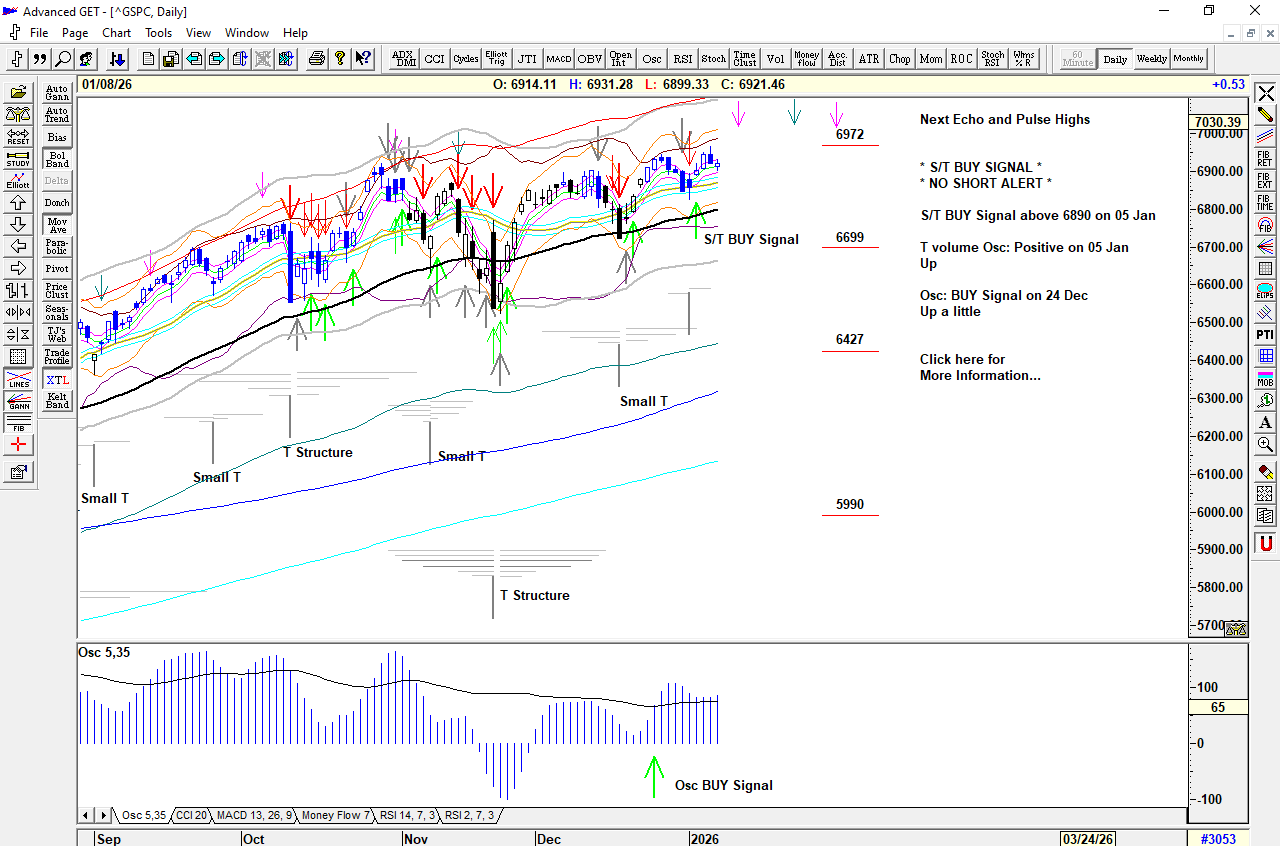This screenshot has width=1280, height=846.
Task: Select the Money Flow 7 tab
Action: pos(336,816)
